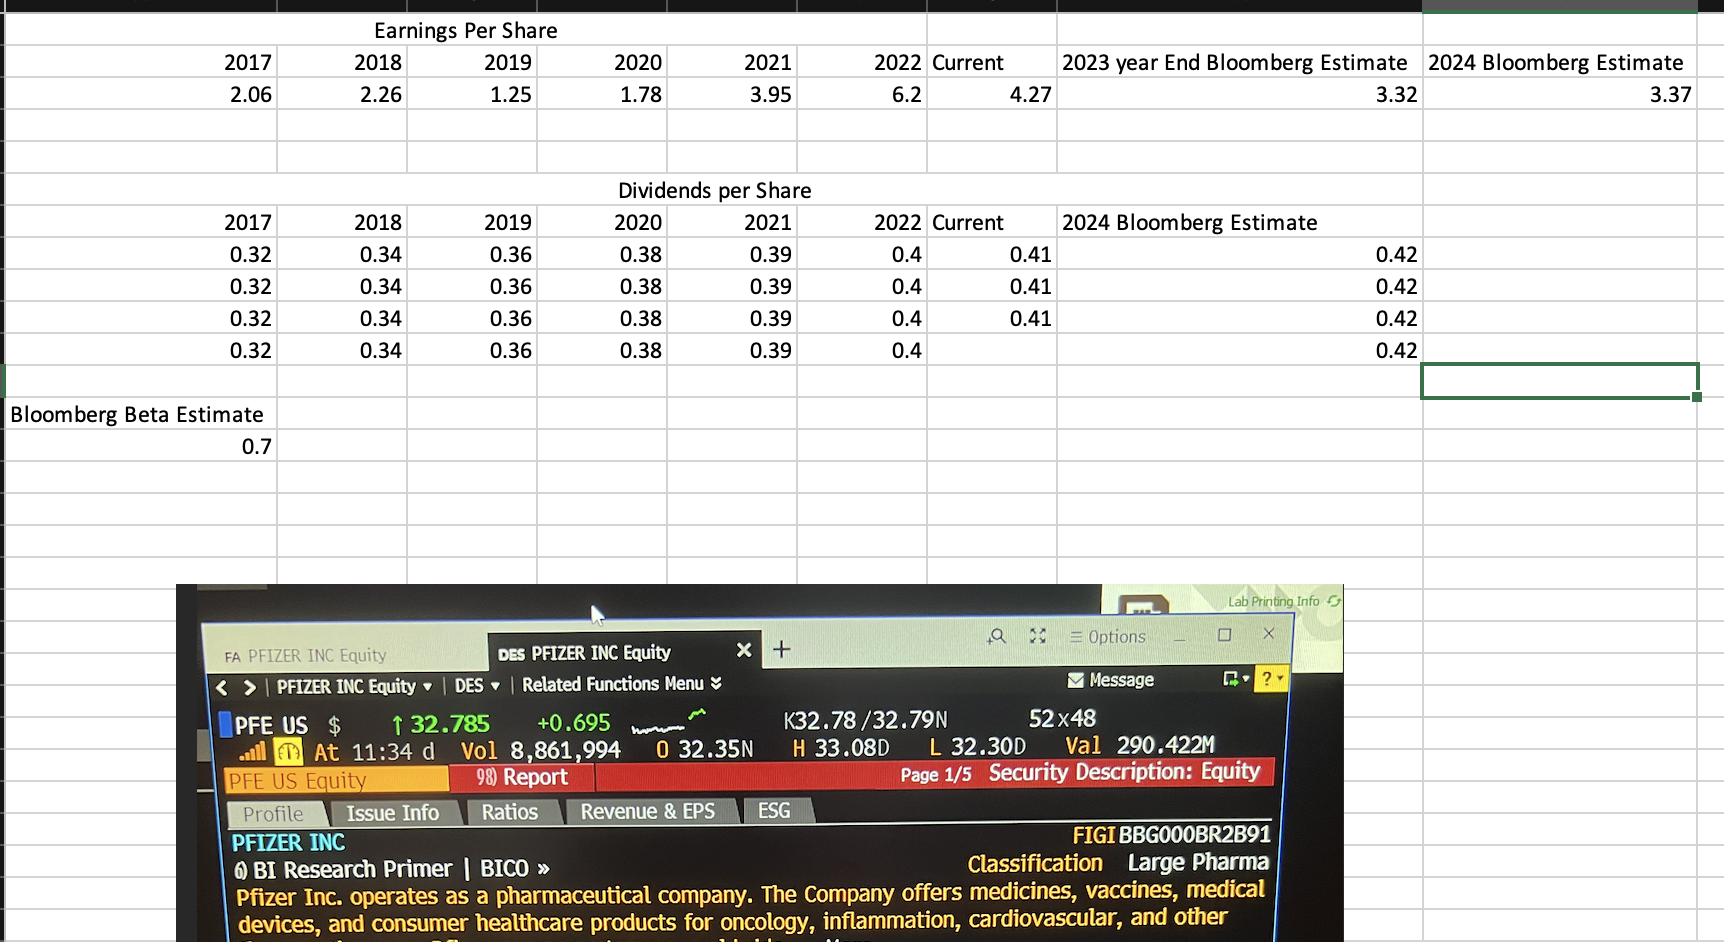Click the FIGI BBG000BR2B91 identifier
Screen dimensions: 1724x942
[1171, 834]
